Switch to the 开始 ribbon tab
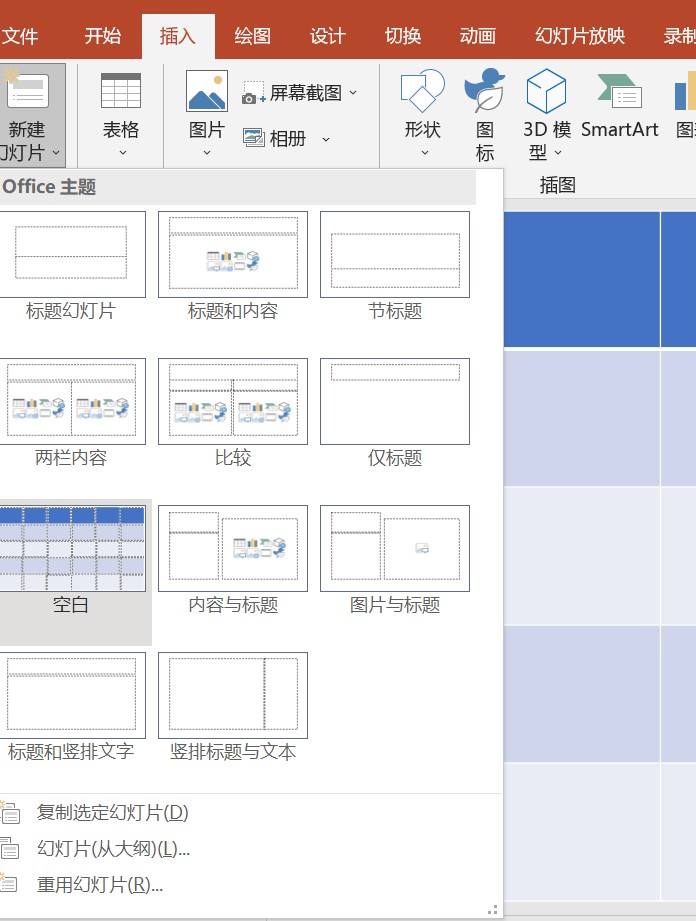Screen dimensions: 696x921 (x=103, y=36)
